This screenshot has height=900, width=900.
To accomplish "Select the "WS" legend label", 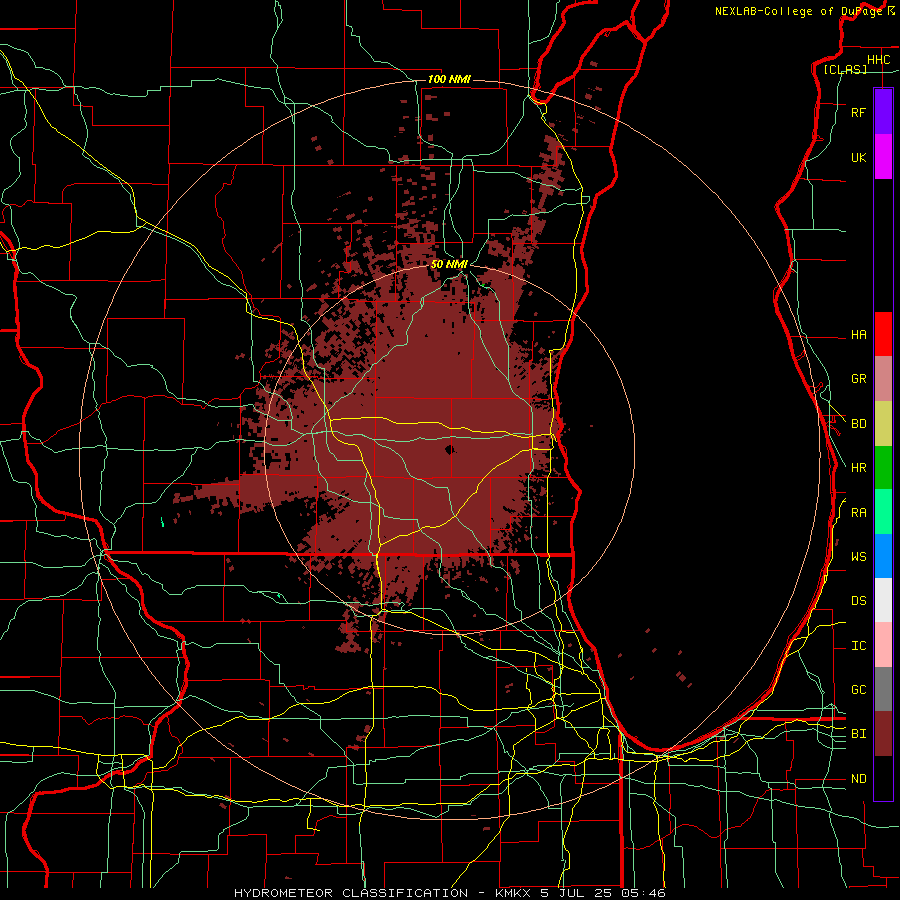I will click(858, 557).
